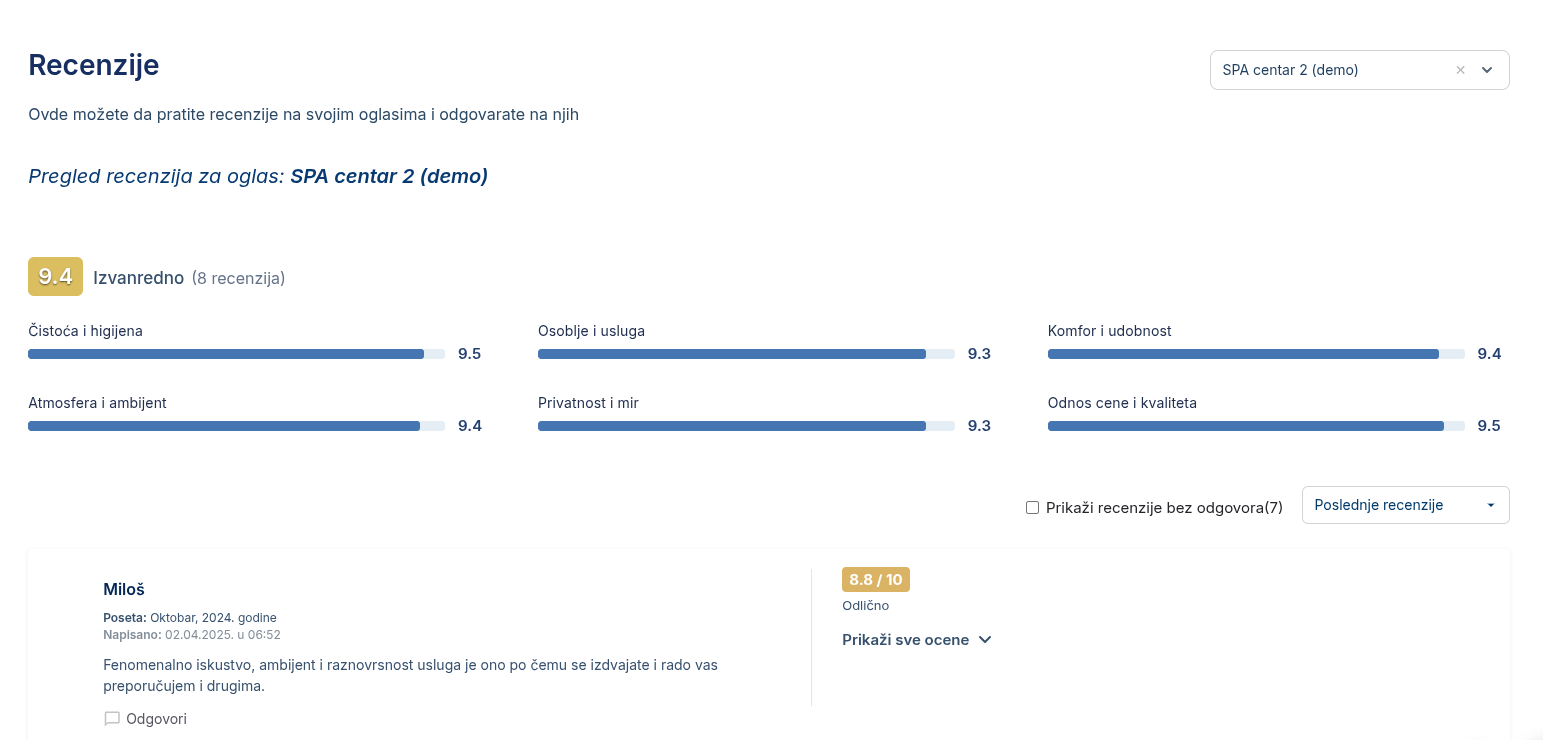Click the Čistoća i higijena rating bar

pos(236,354)
